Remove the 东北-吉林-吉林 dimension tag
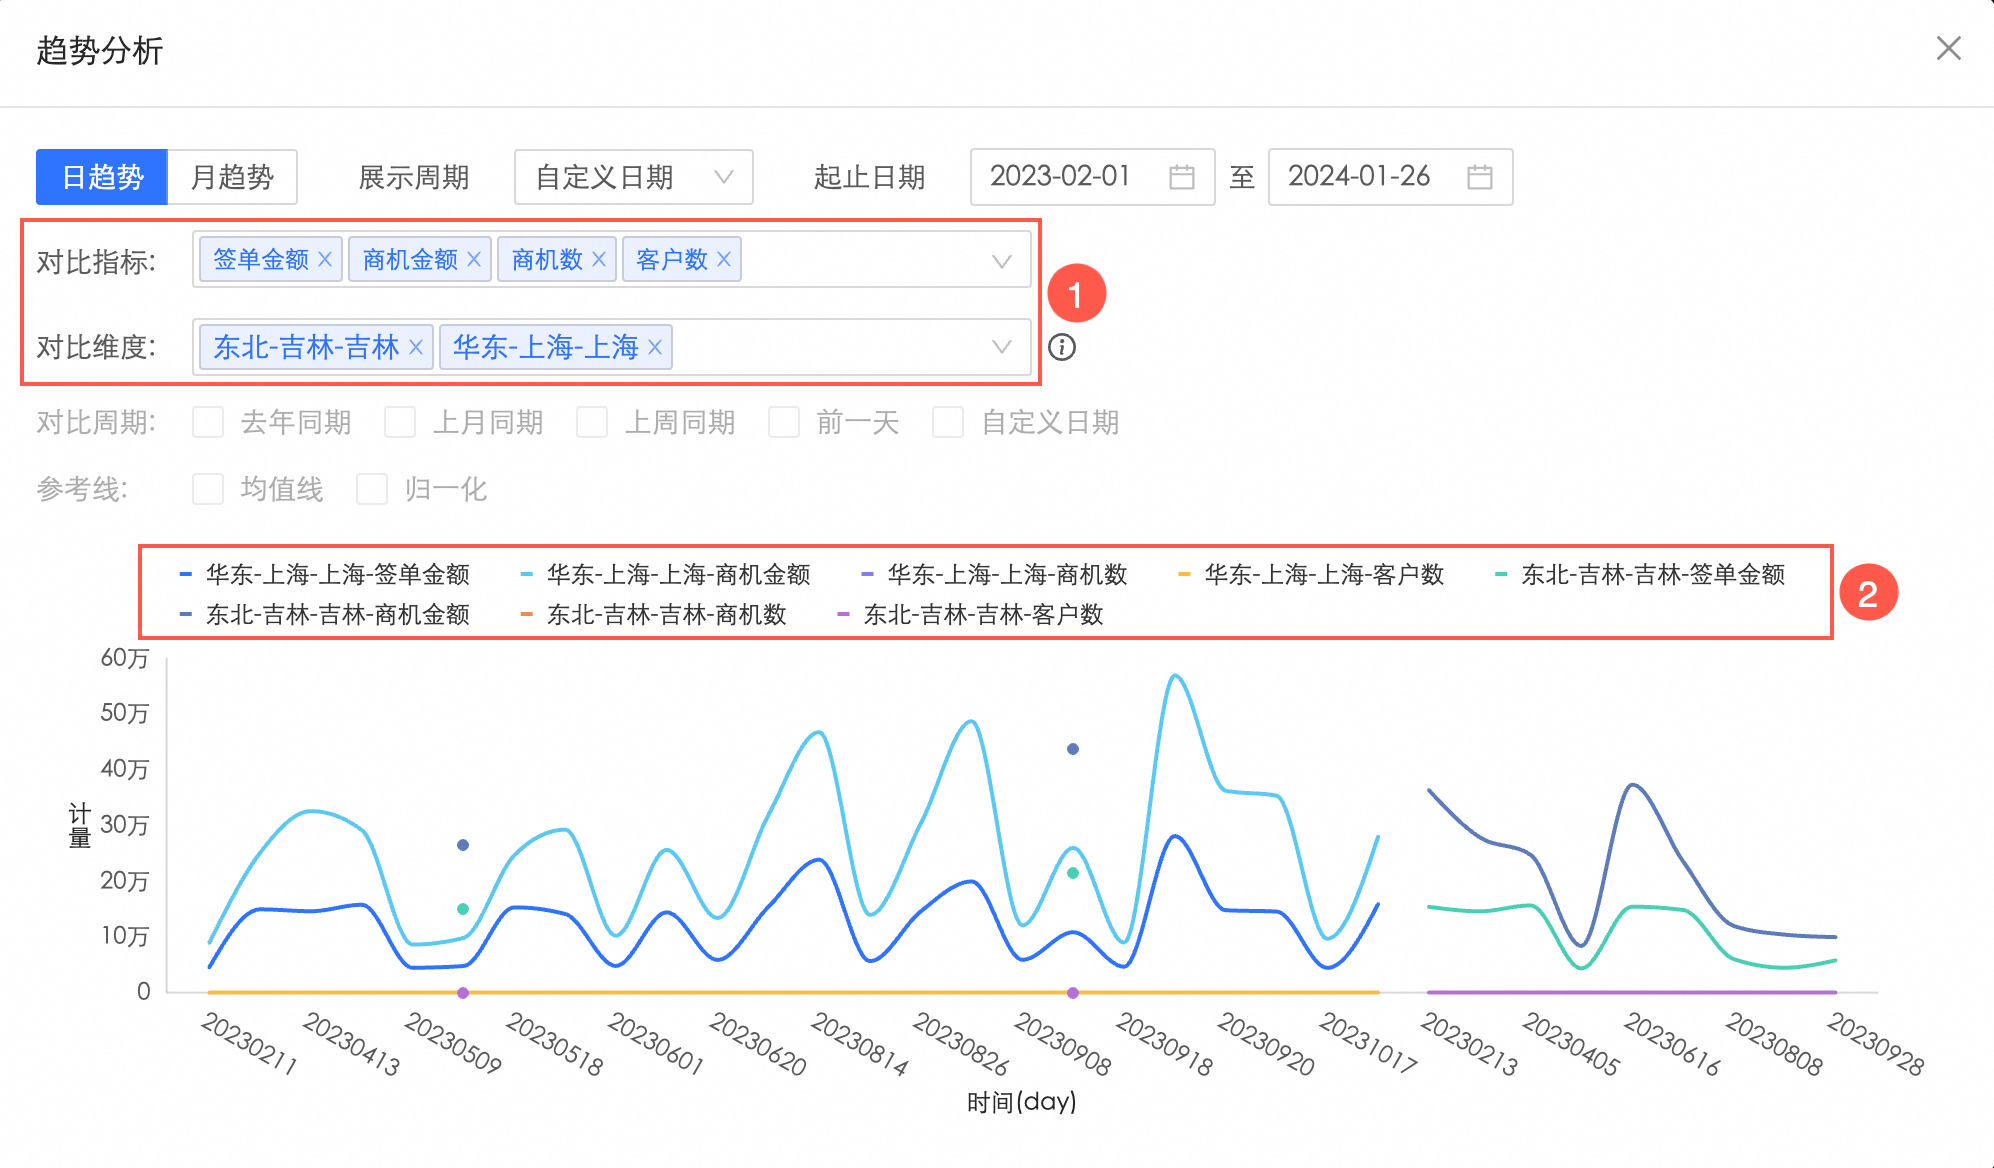 pos(416,347)
